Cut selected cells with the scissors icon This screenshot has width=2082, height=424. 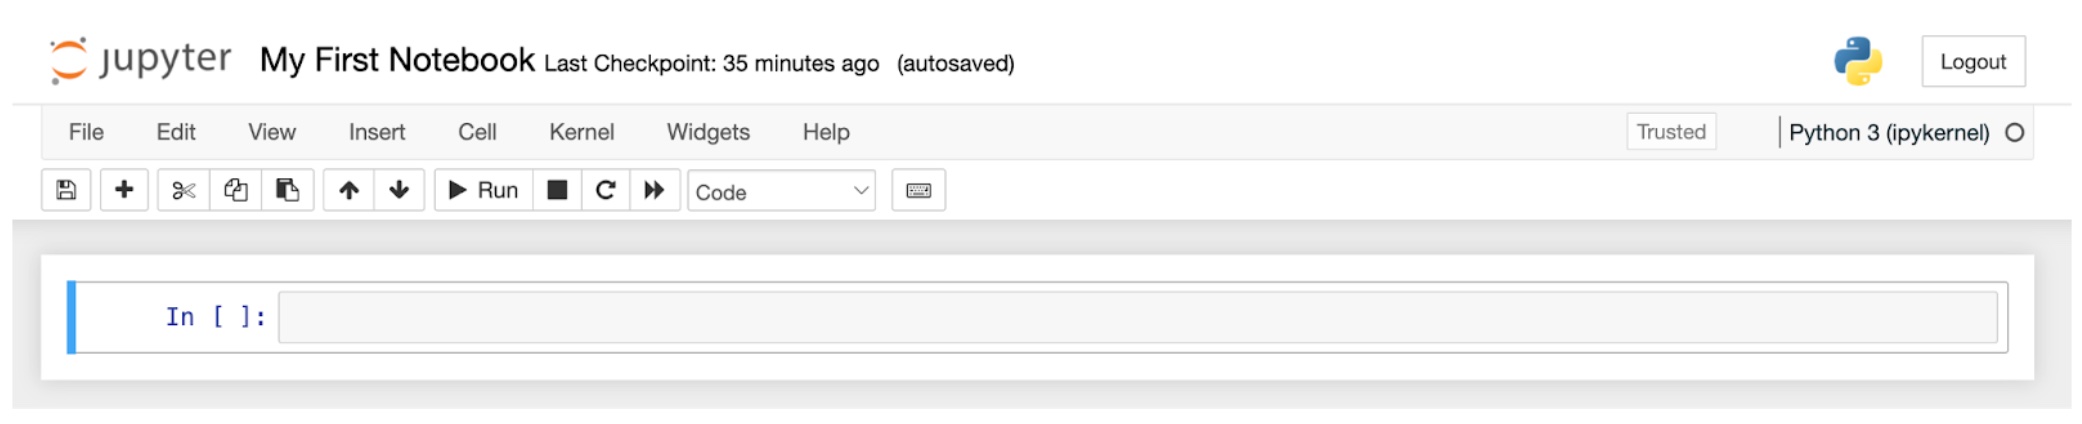point(183,190)
